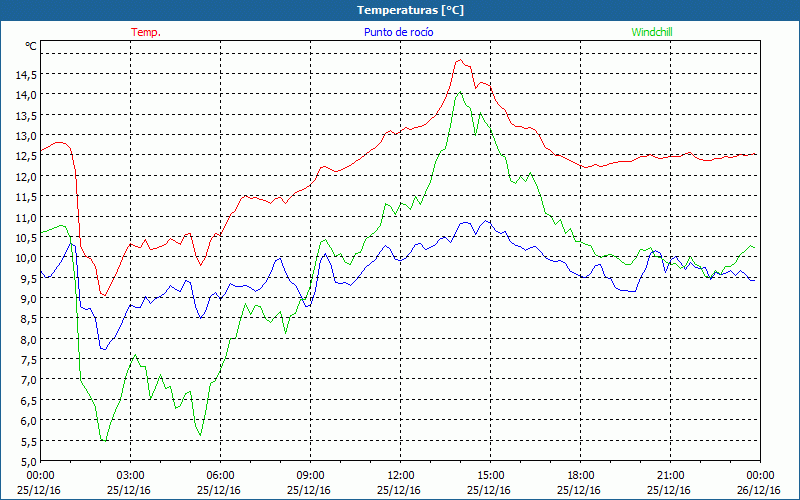Click the 6,5 y-axis value
The width and height of the screenshot is (800, 500).
click(x=29, y=401)
